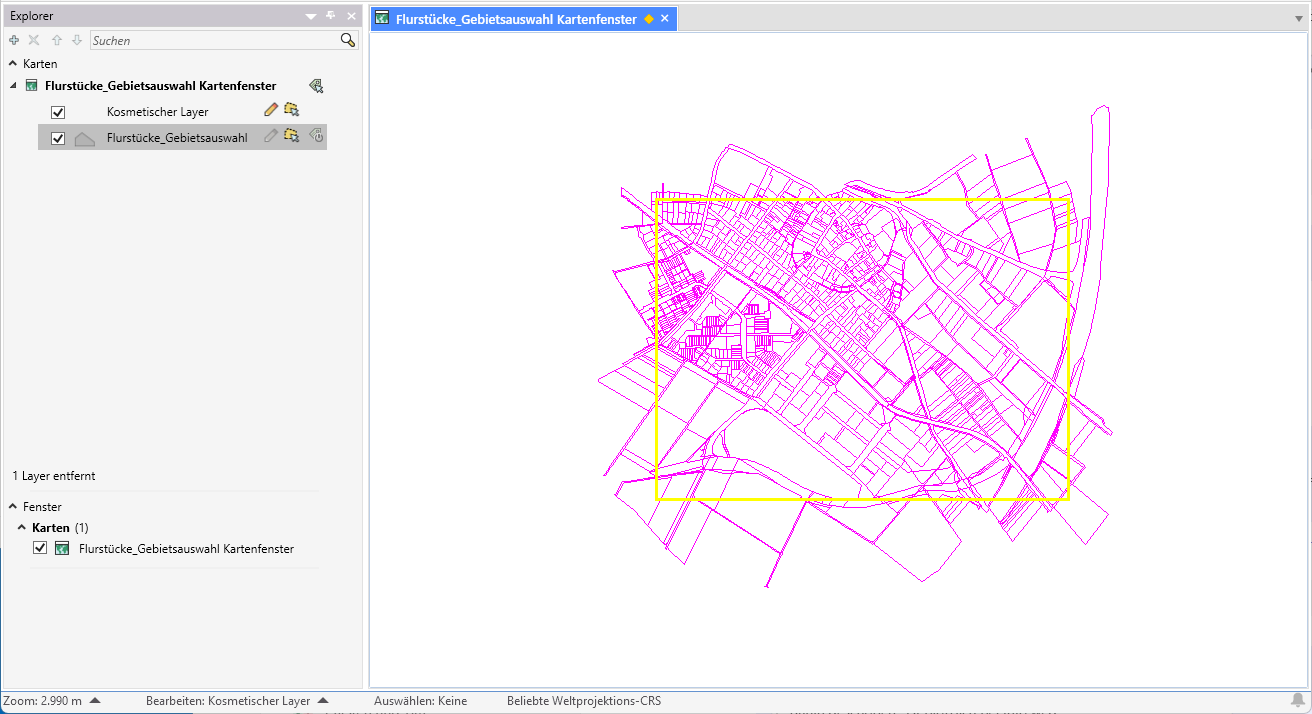The image size is (1312, 714).
Task: Collapse the Karten section chevron
Action: (x=13, y=63)
